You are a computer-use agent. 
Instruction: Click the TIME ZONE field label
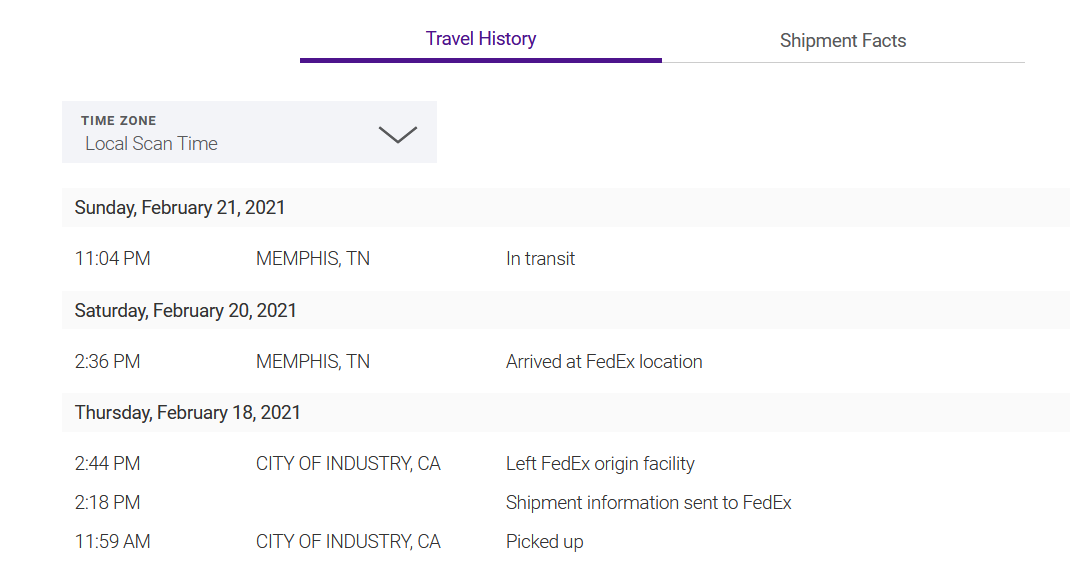(x=119, y=120)
